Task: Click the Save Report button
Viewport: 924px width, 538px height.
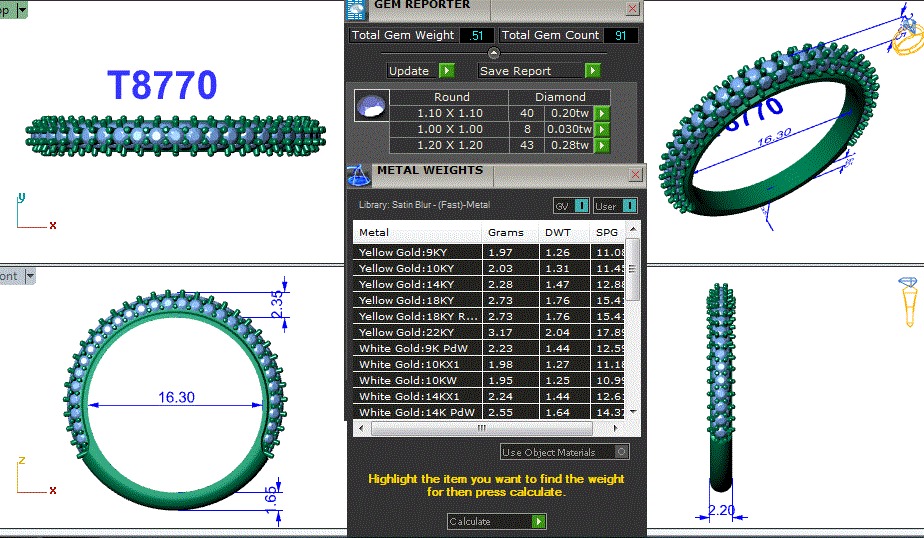Action: coord(530,71)
